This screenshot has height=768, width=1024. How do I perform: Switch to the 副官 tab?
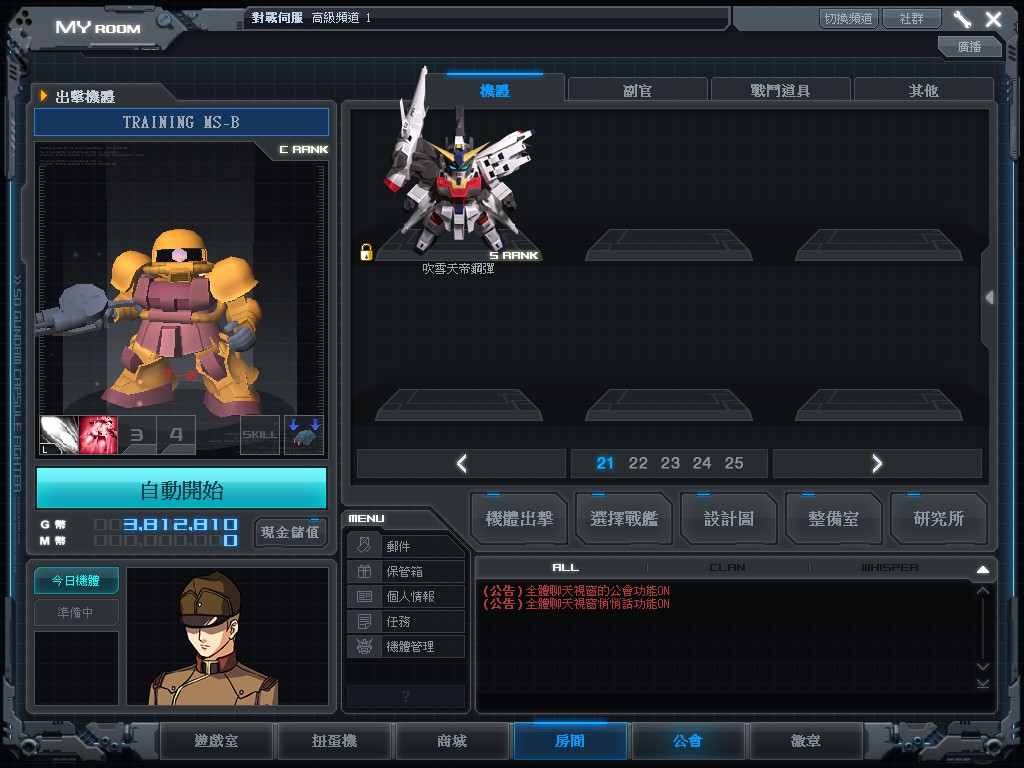[x=637, y=90]
